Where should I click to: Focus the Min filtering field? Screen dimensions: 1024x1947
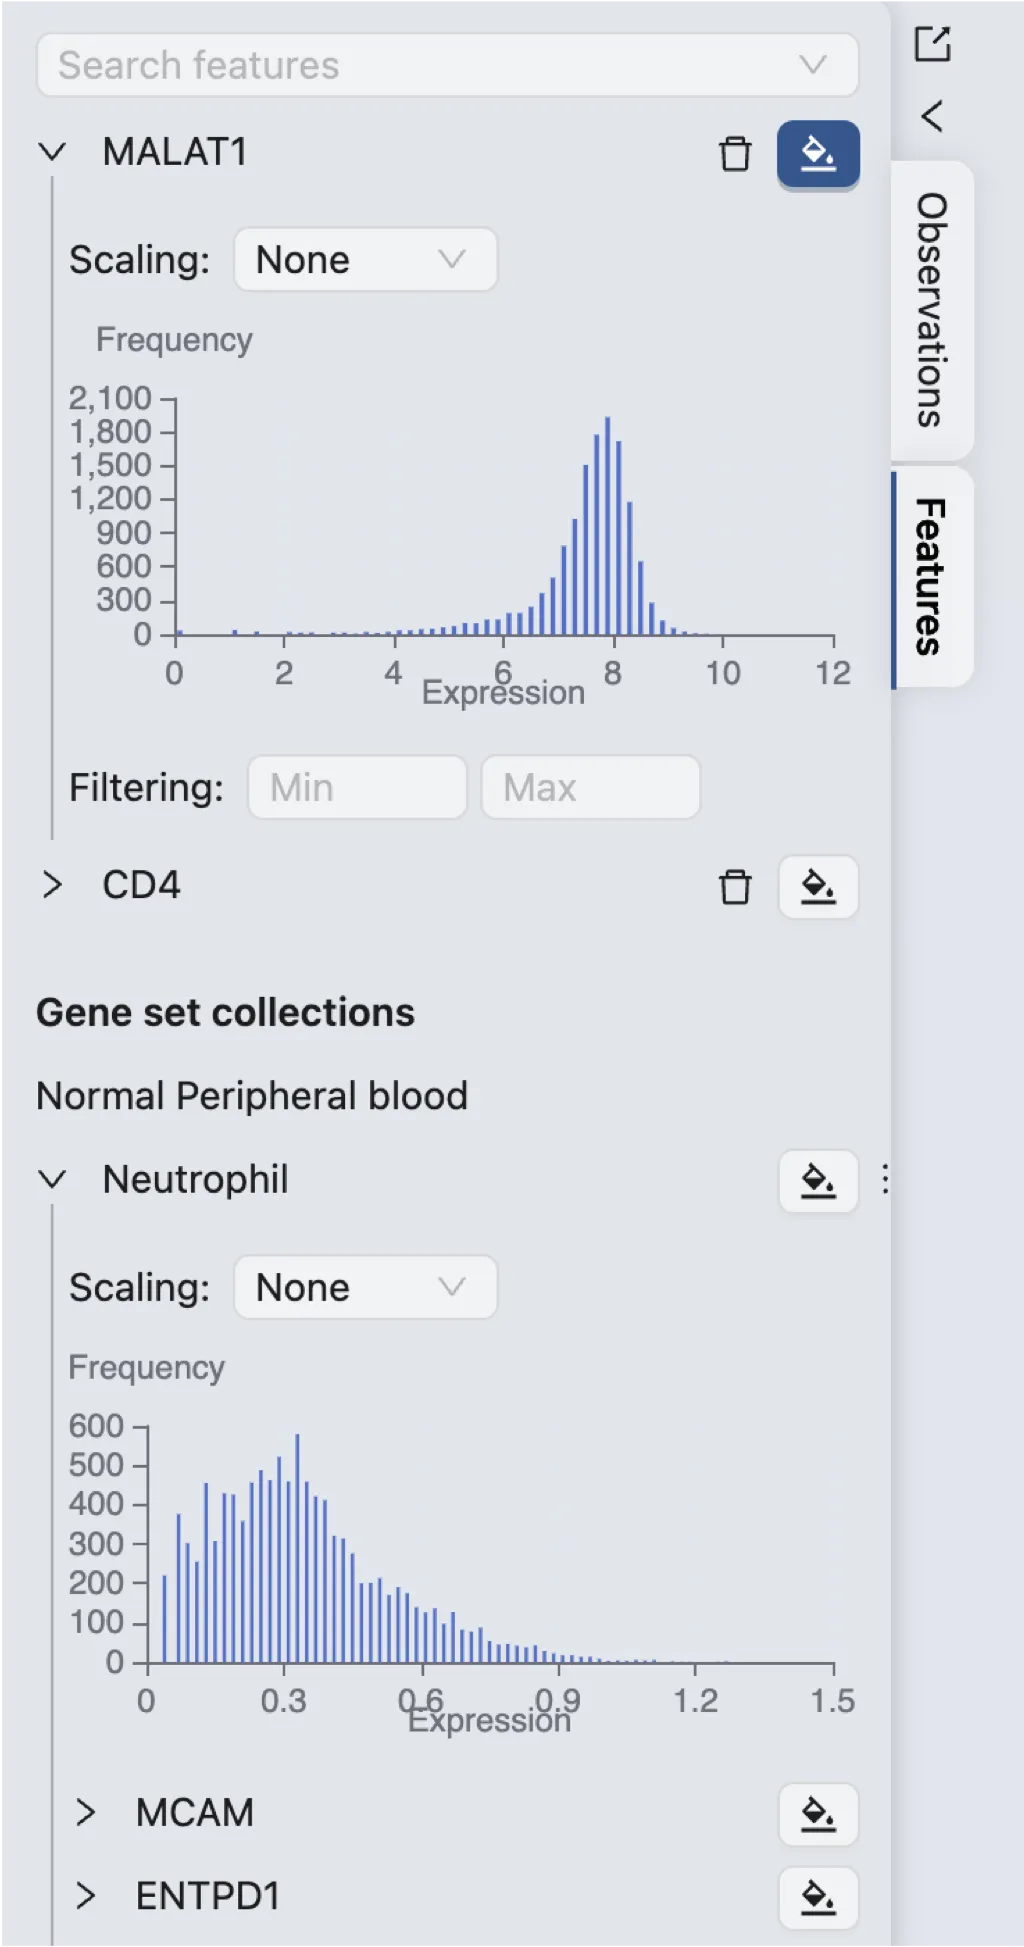pyautogui.click(x=357, y=788)
